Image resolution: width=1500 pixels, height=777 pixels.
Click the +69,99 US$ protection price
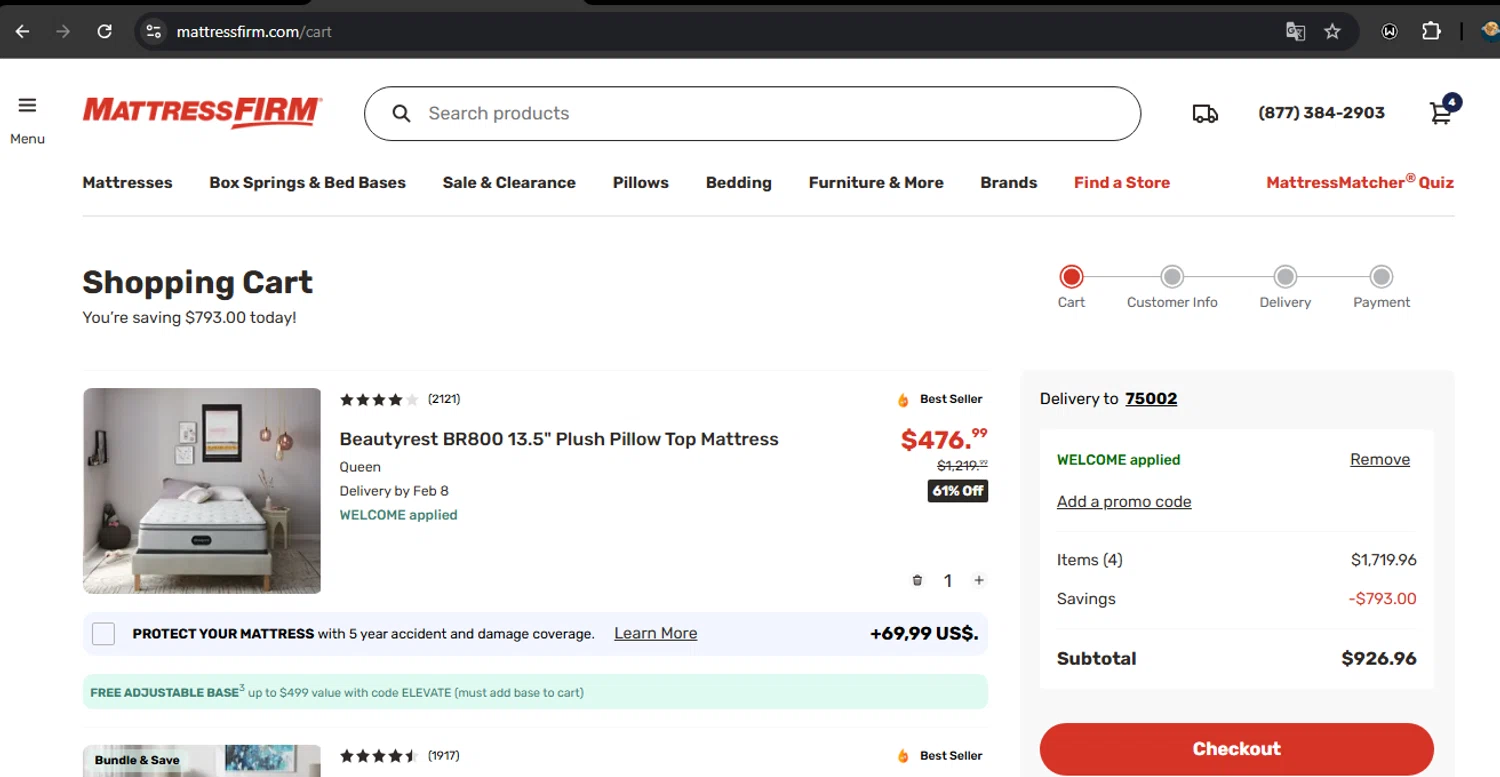coord(924,633)
